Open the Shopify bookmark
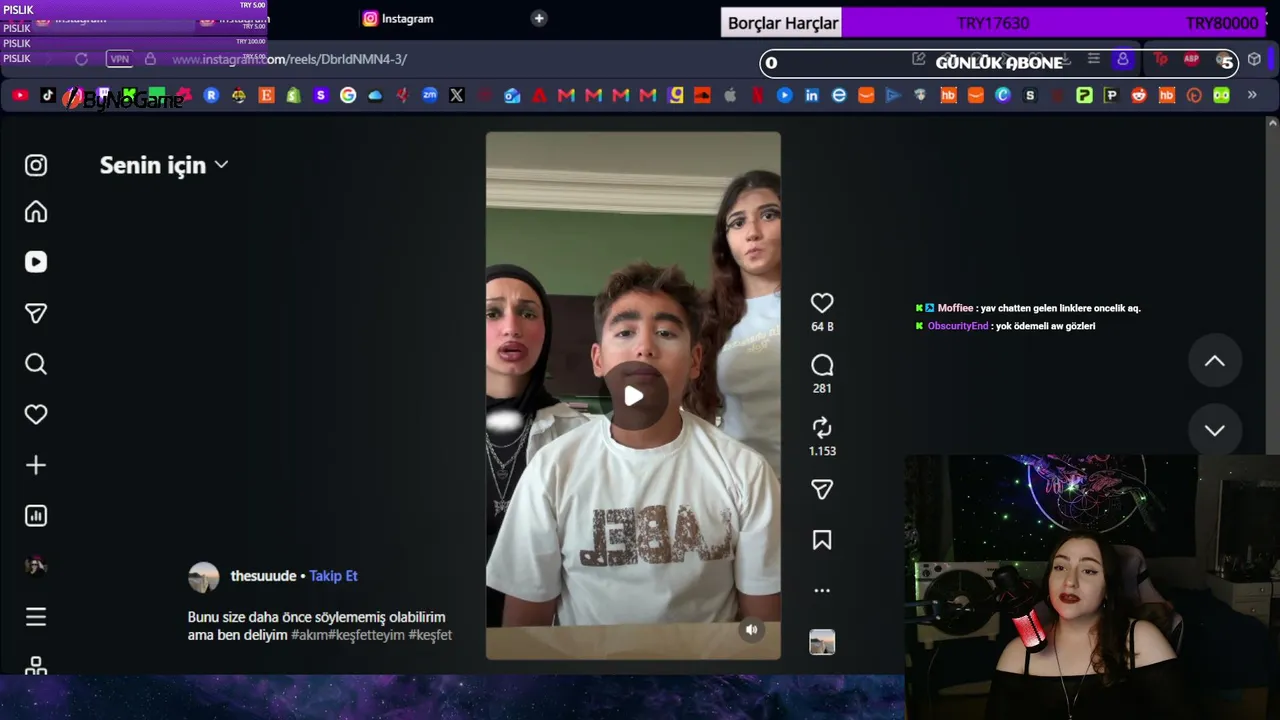This screenshot has height=720, width=1280. tap(293, 95)
